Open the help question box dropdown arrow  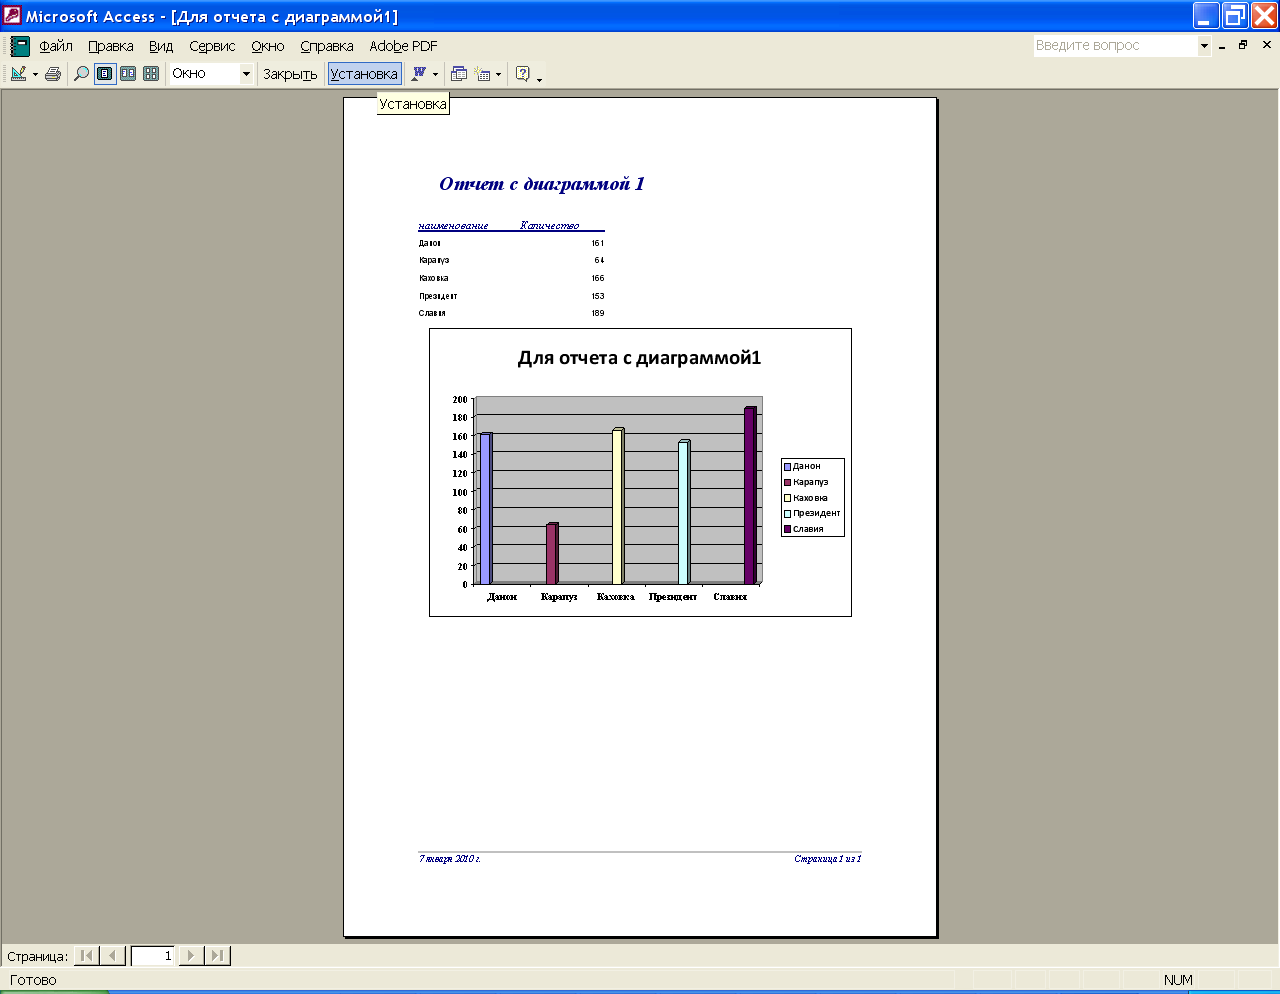point(1204,45)
